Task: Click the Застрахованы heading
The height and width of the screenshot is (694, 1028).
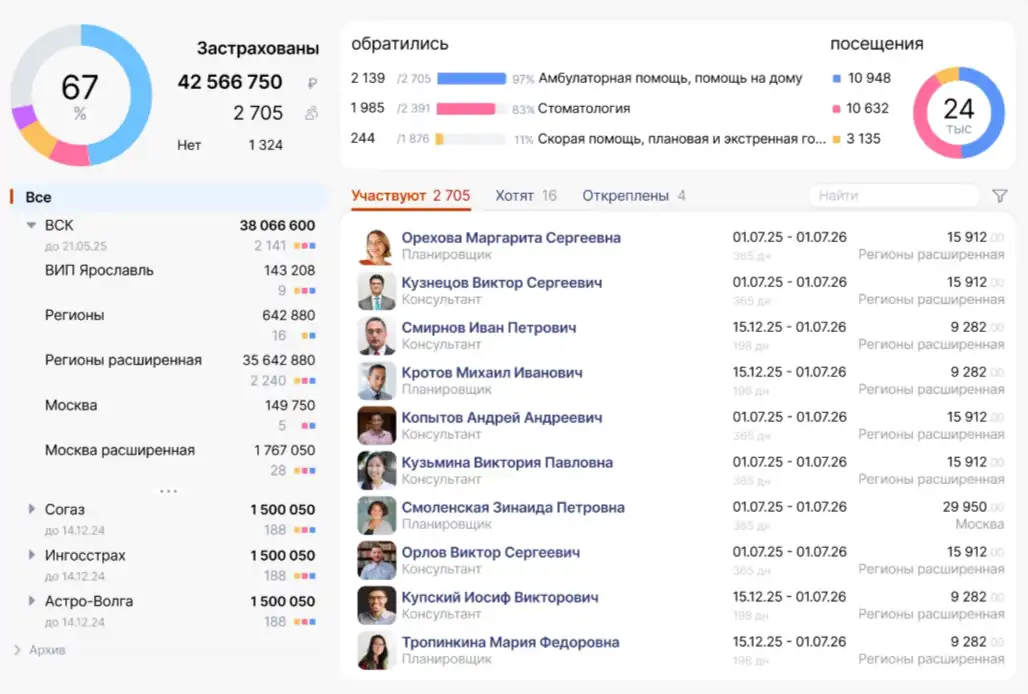Action: tap(258, 48)
